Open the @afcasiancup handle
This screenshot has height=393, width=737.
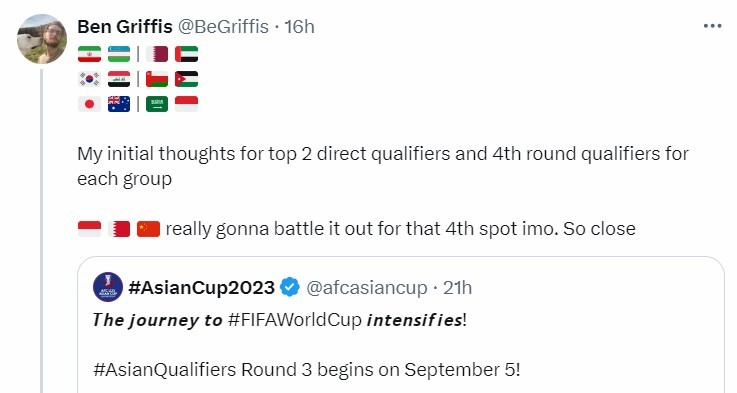click(367, 287)
